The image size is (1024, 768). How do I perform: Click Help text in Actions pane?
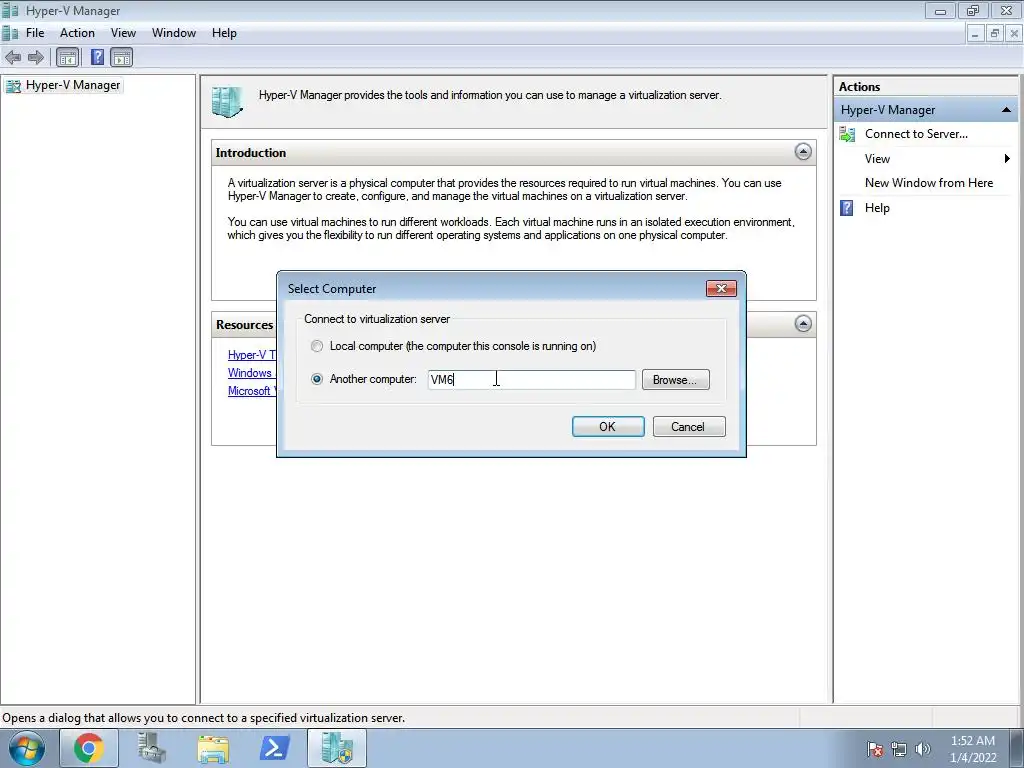pyautogui.click(x=877, y=208)
